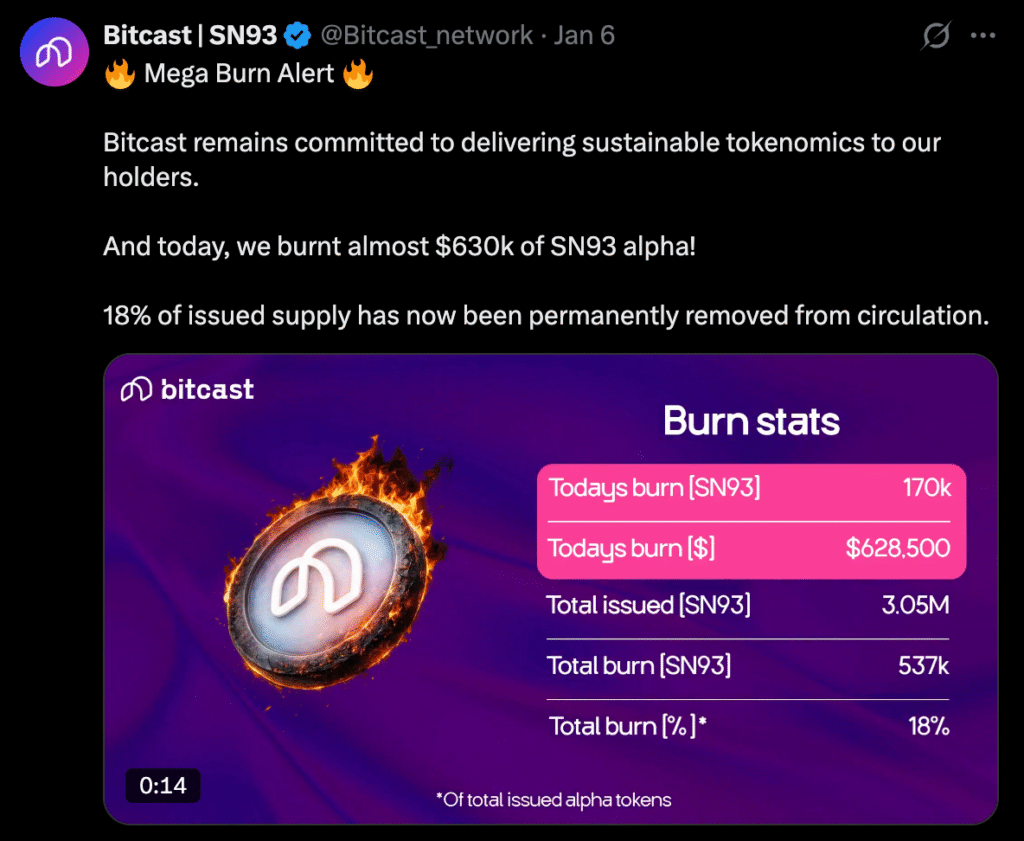1024x841 pixels.
Task: Click the Burn stats heading in the video
Action: (751, 421)
